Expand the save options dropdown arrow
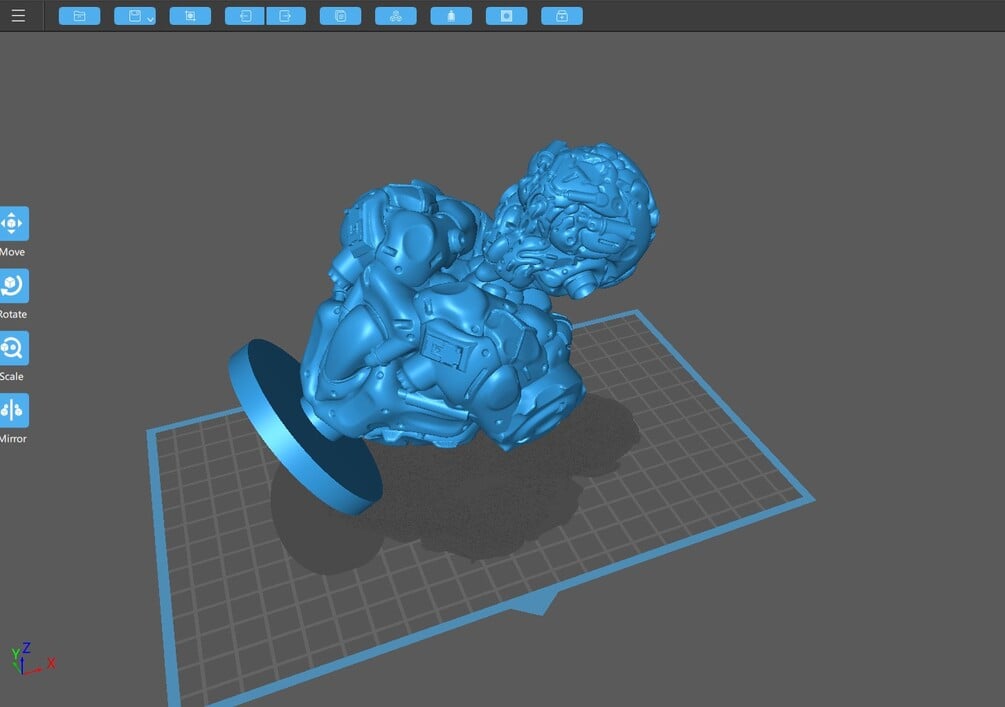1005x707 pixels. [150, 19]
